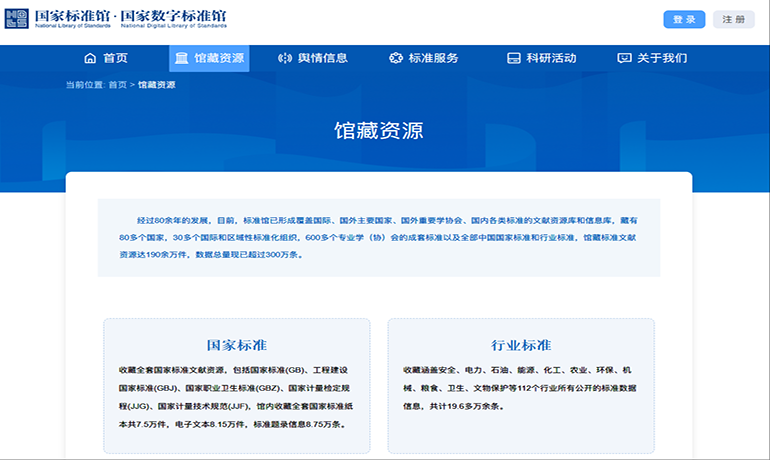Screen dimensions: 770x460
Task: Click the chat icon beside 关于我们
Action: point(625,58)
